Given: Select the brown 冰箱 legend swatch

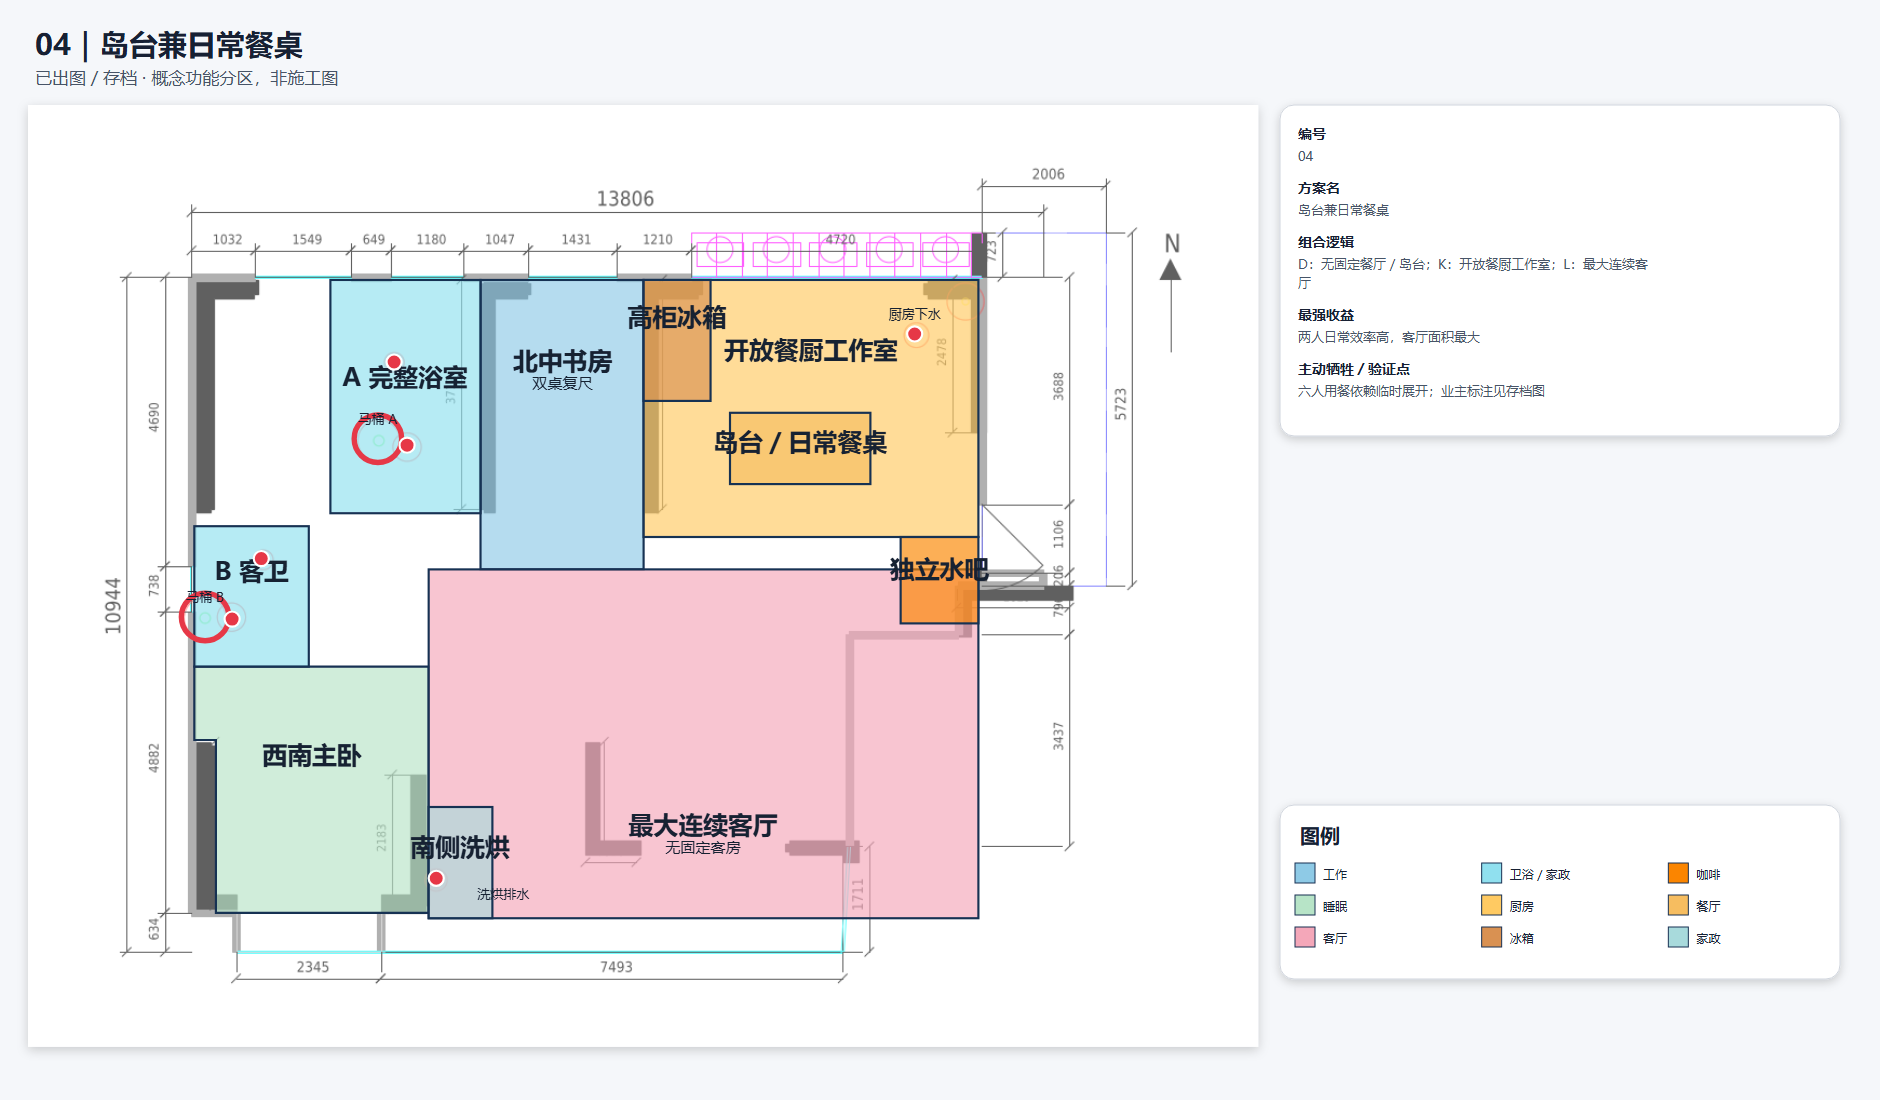Looking at the screenshot, I should tap(1492, 937).
